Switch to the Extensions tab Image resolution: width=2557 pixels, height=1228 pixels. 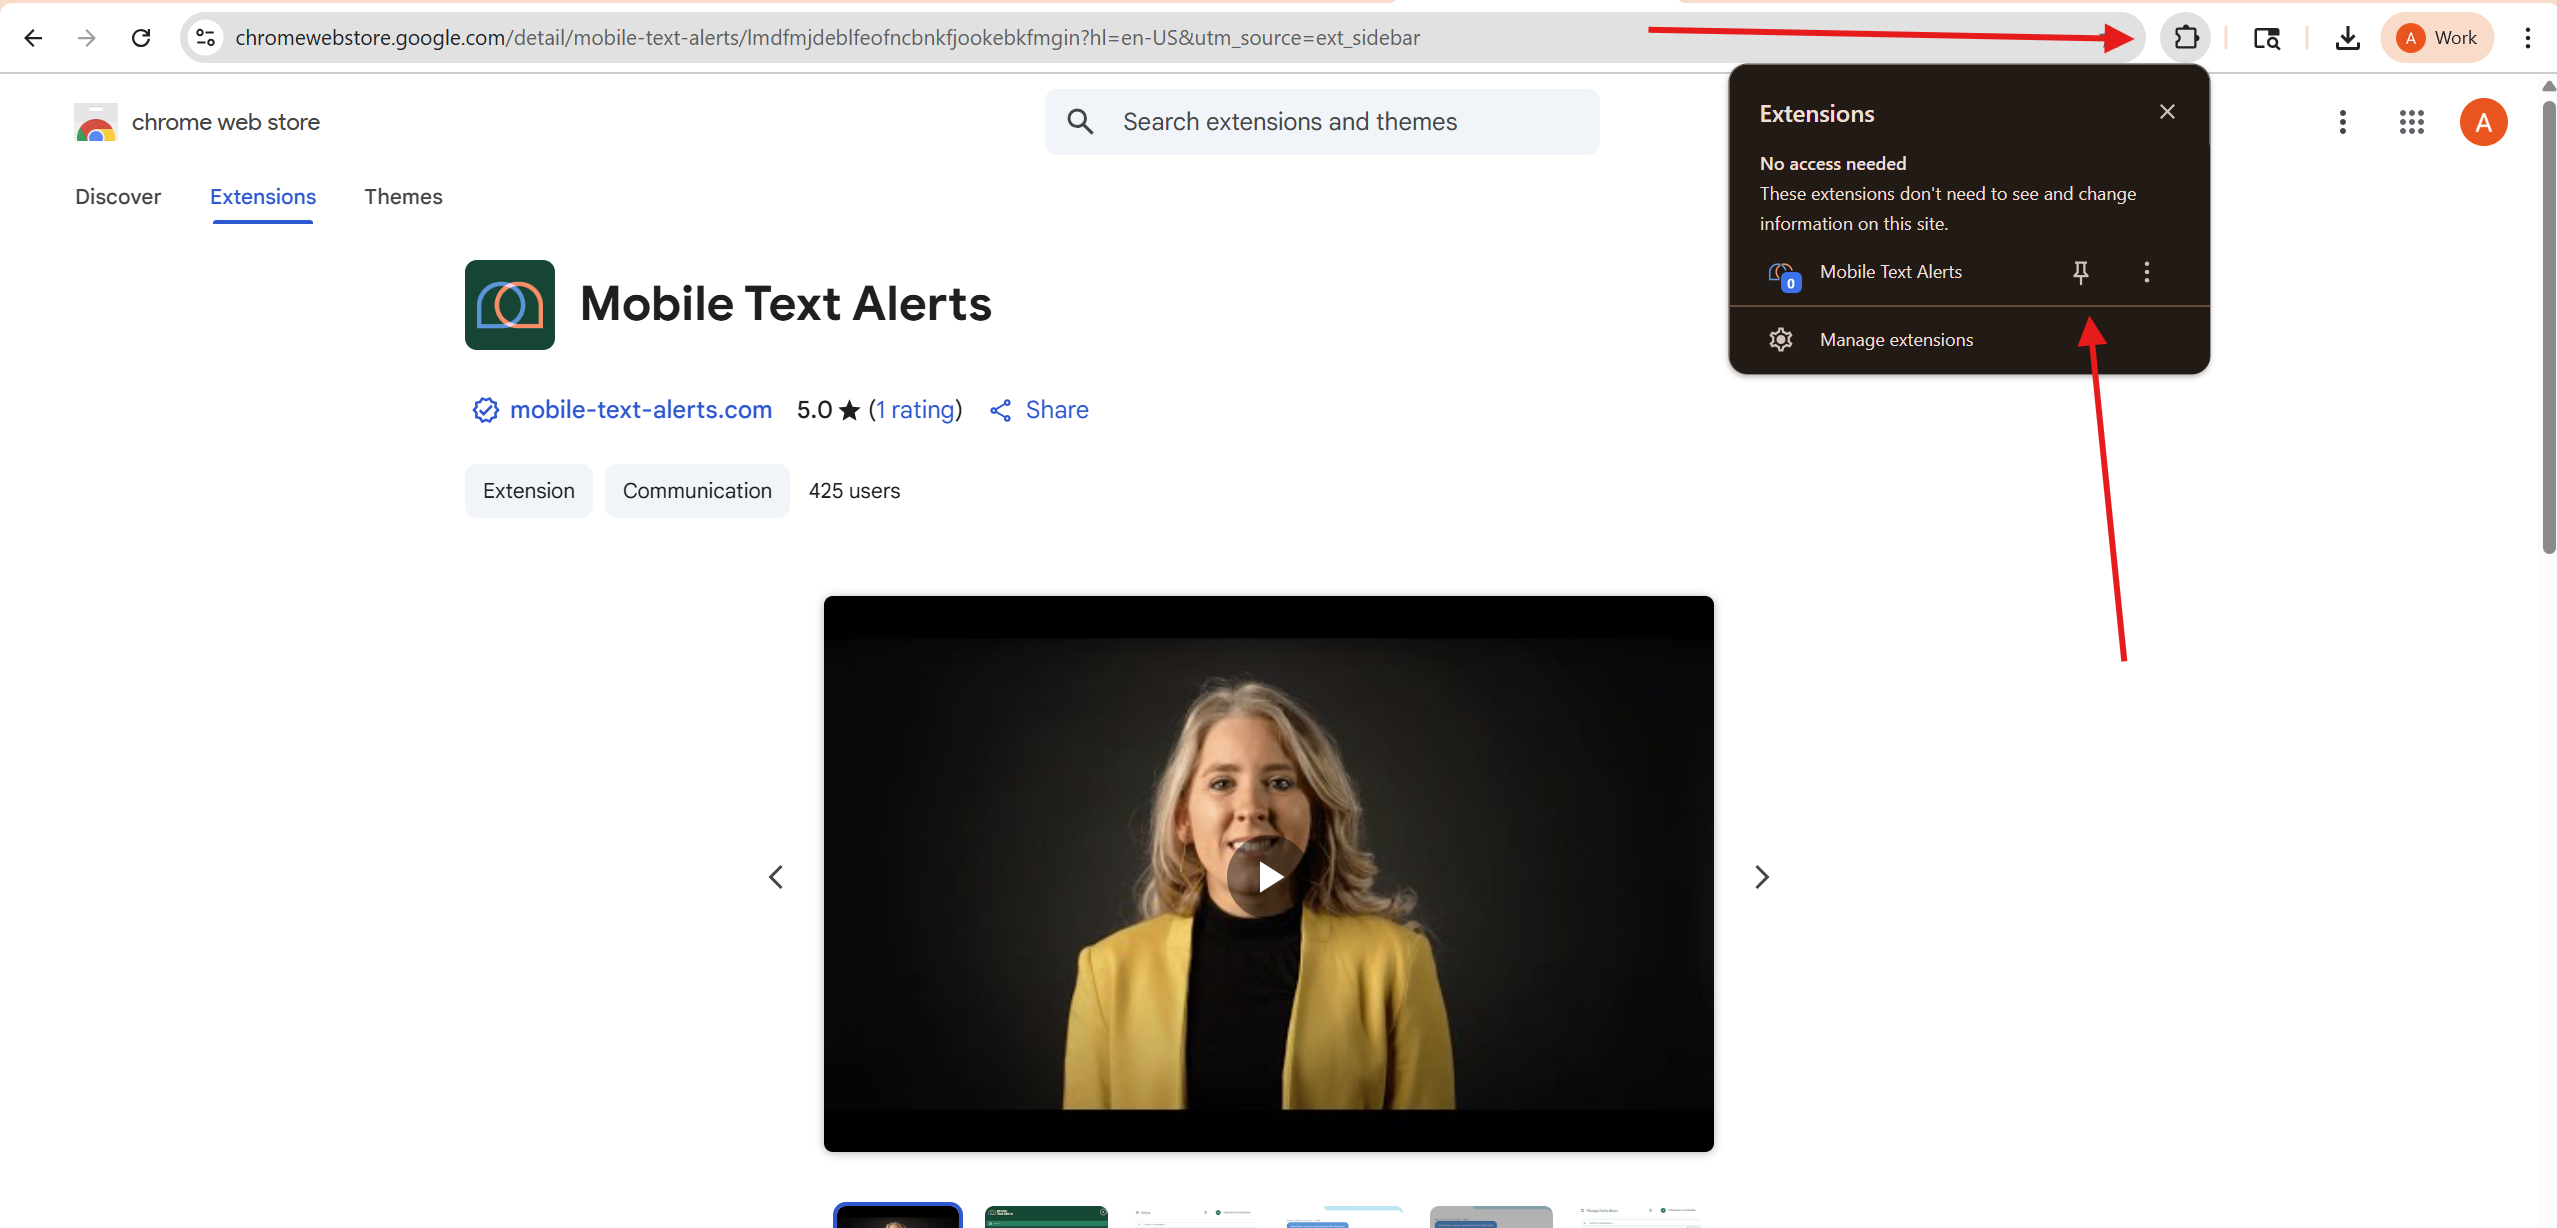tap(263, 197)
